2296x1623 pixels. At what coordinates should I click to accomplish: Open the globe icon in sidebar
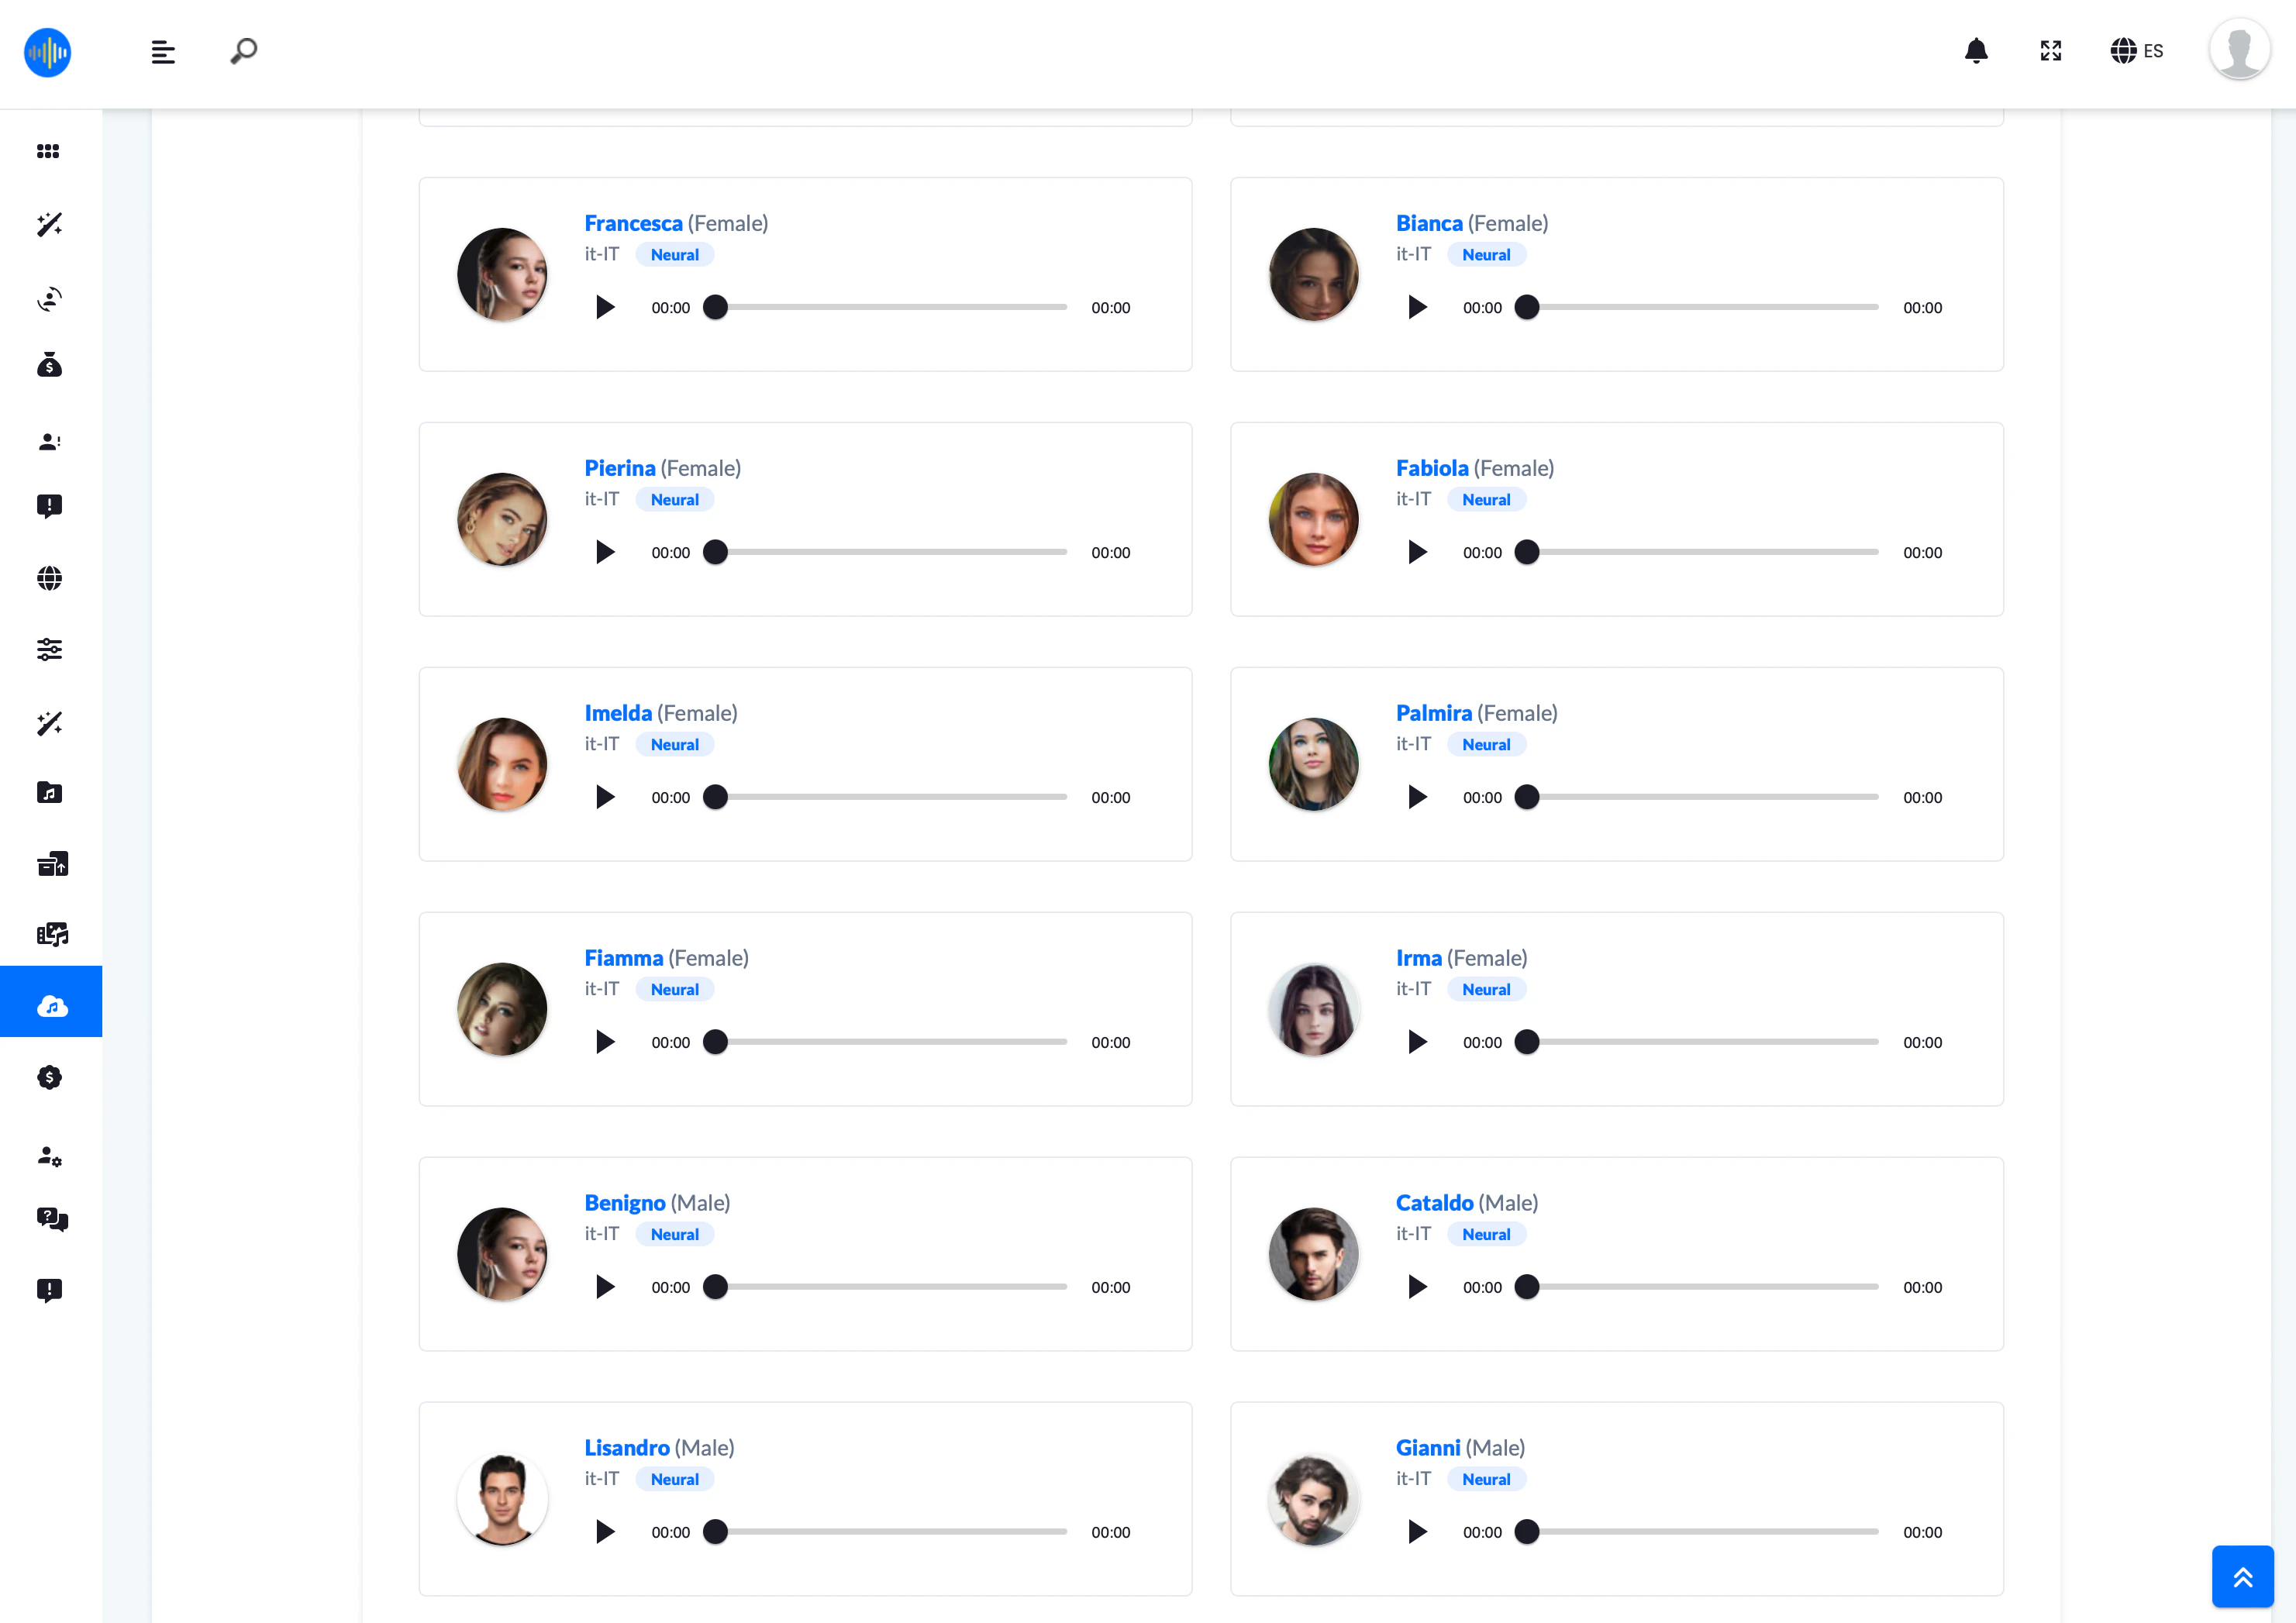(49, 578)
